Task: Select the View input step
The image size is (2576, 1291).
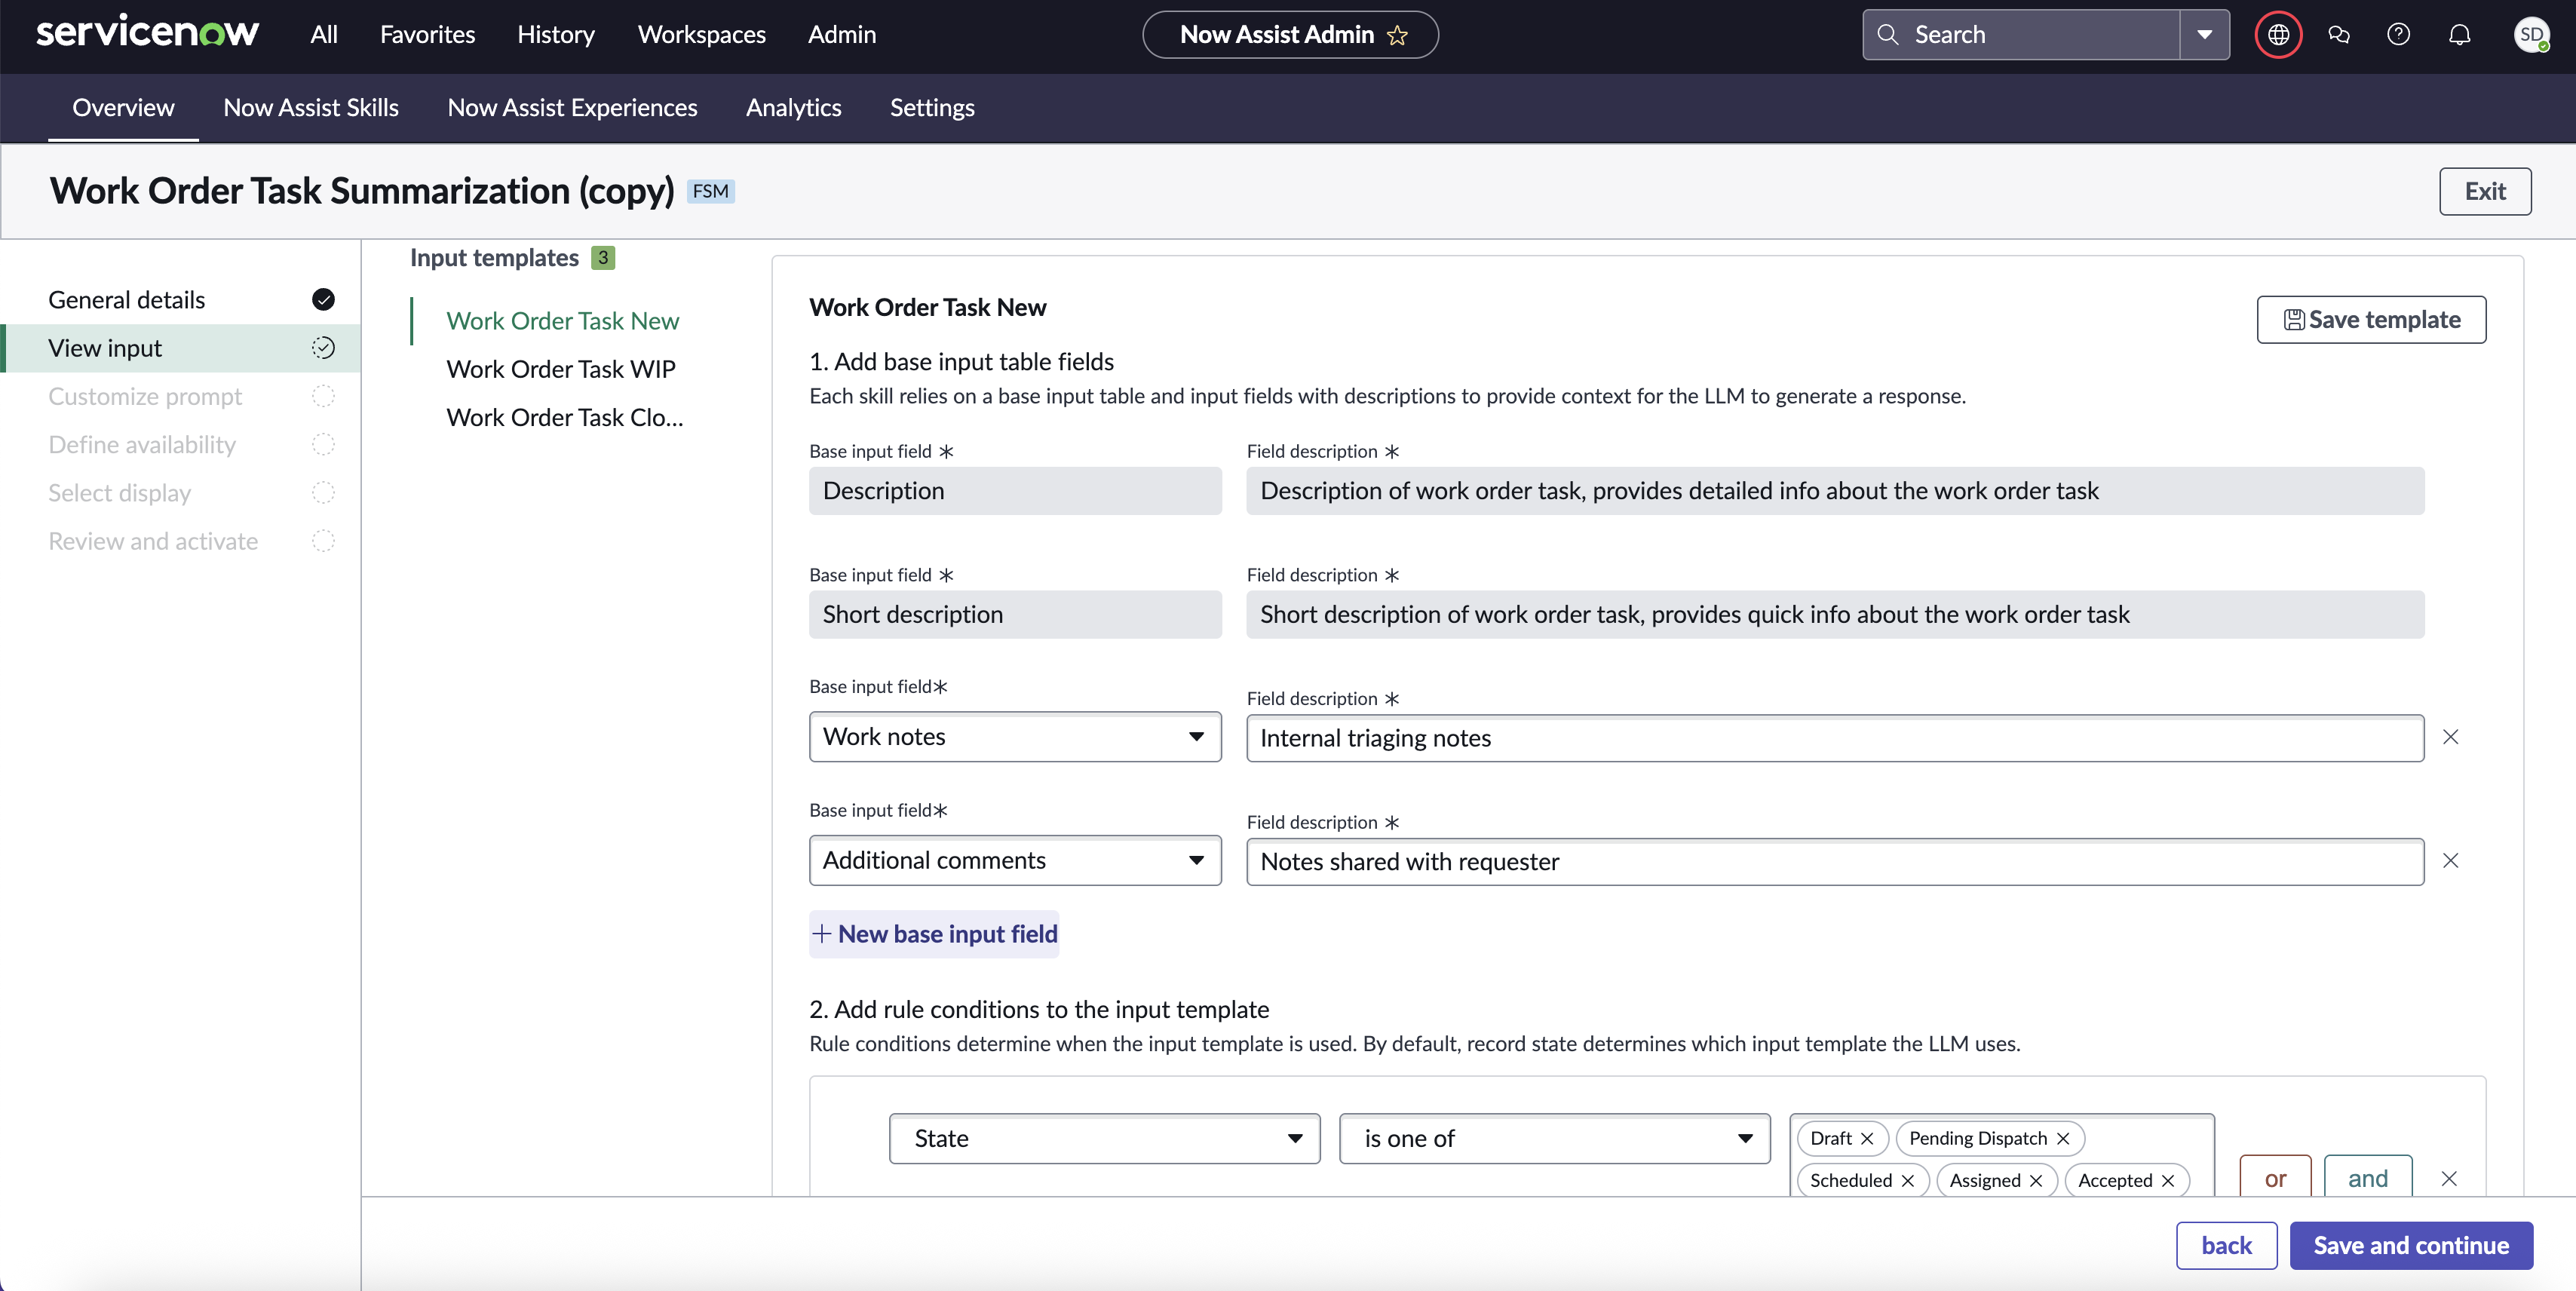Action: 181,347
